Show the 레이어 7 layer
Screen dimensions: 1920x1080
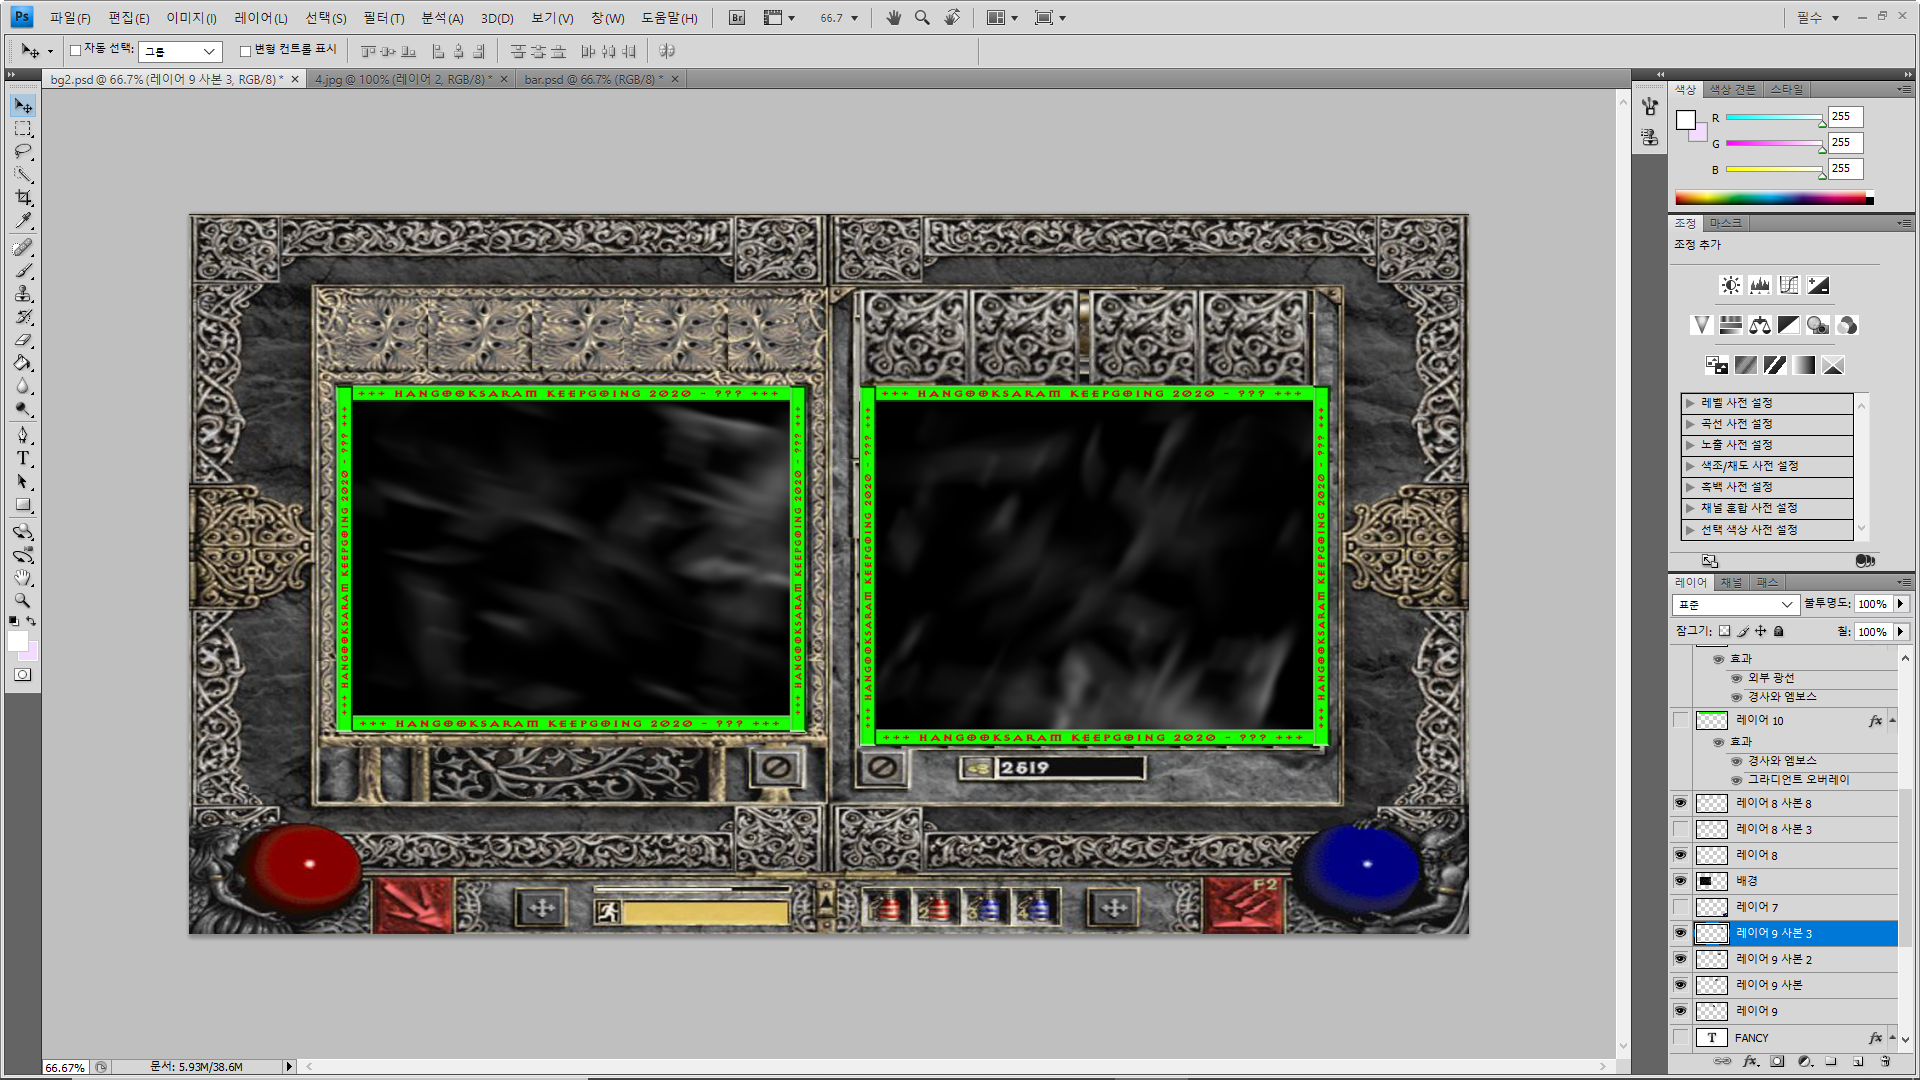point(1680,907)
